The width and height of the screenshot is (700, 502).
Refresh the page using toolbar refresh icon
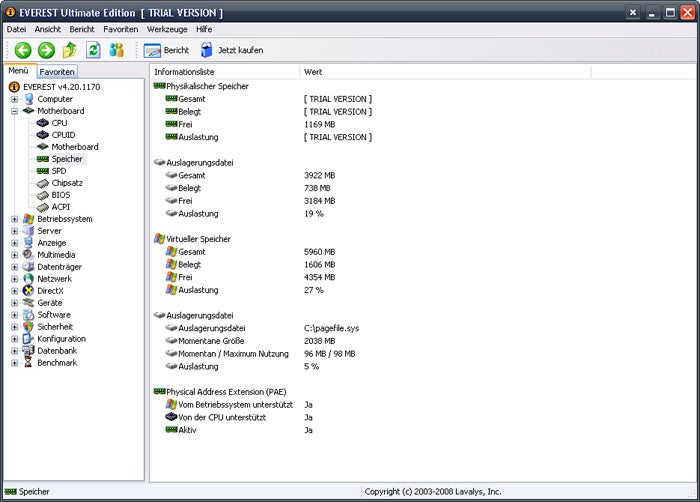[x=93, y=50]
